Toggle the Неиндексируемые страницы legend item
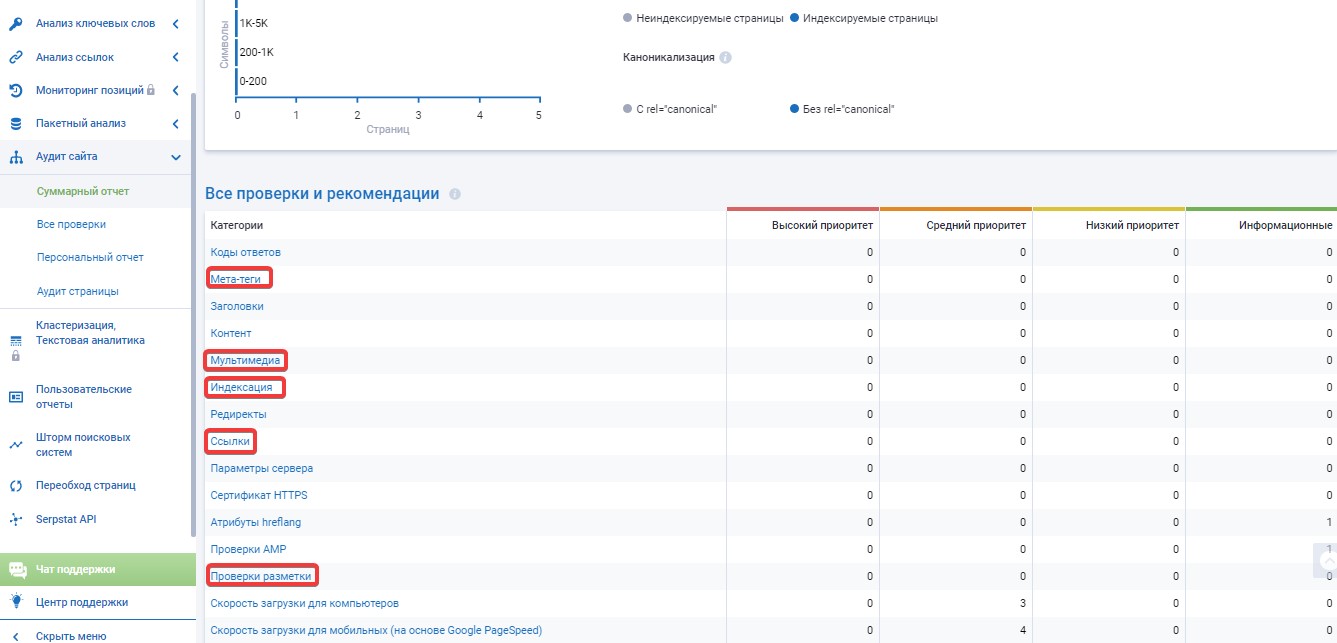 [702, 18]
